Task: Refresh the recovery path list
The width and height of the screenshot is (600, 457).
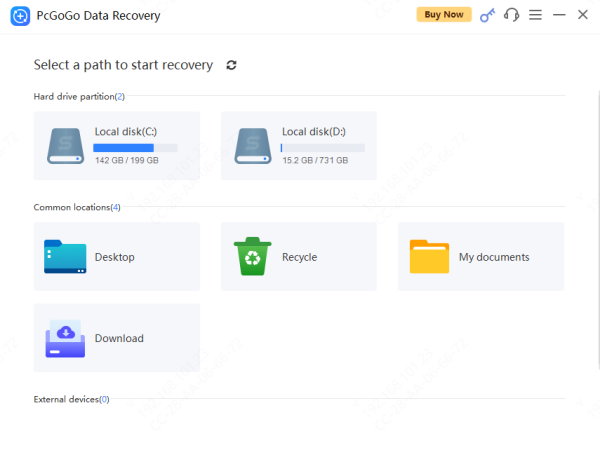Action: click(x=232, y=65)
